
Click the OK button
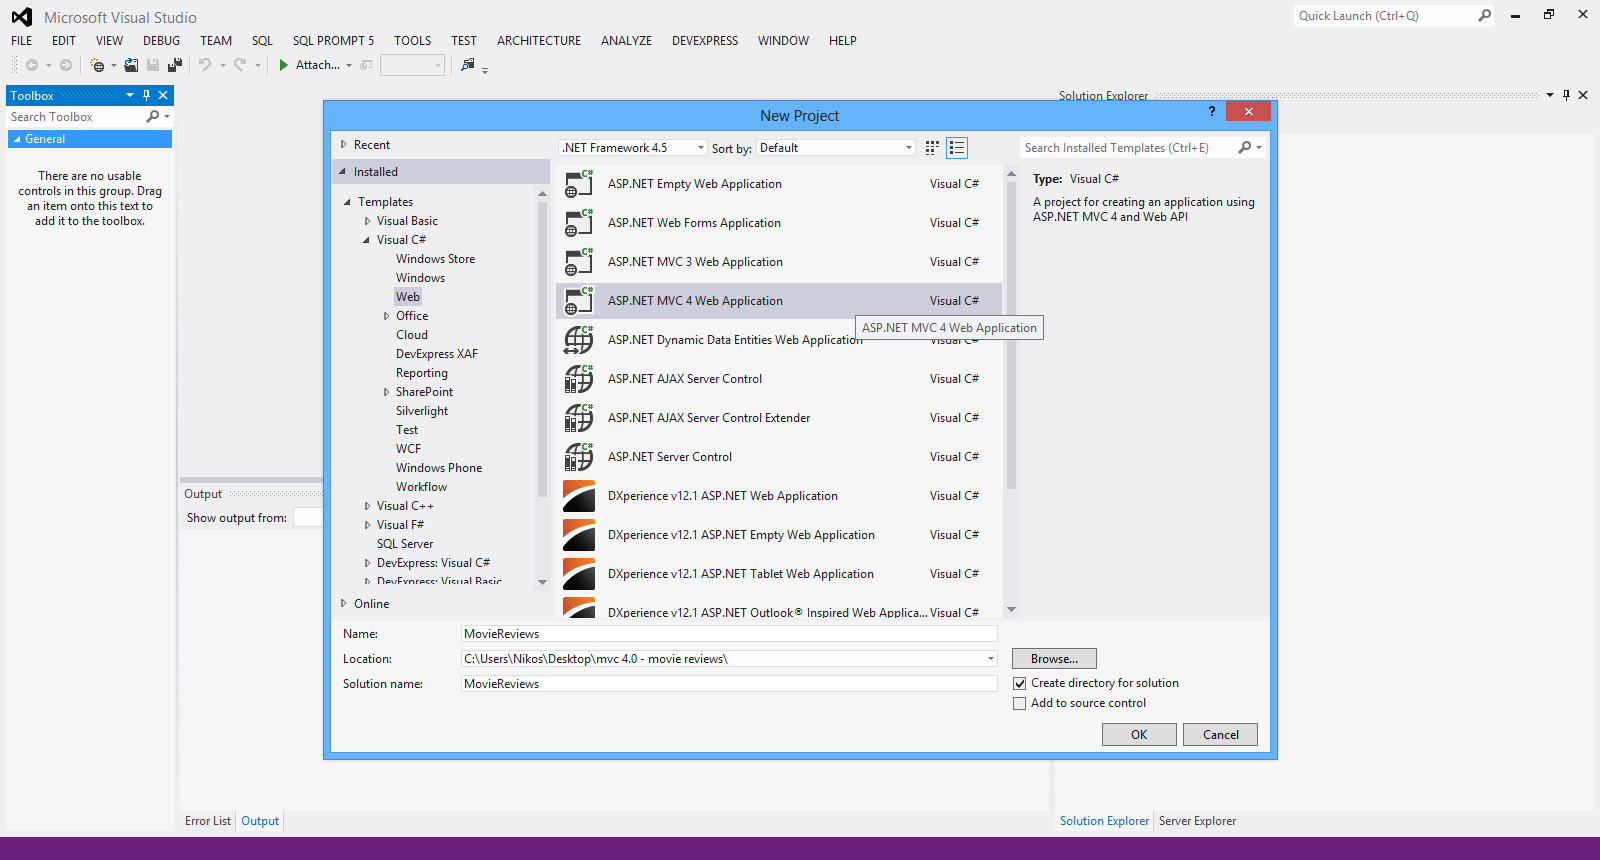(x=1139, y=735)
